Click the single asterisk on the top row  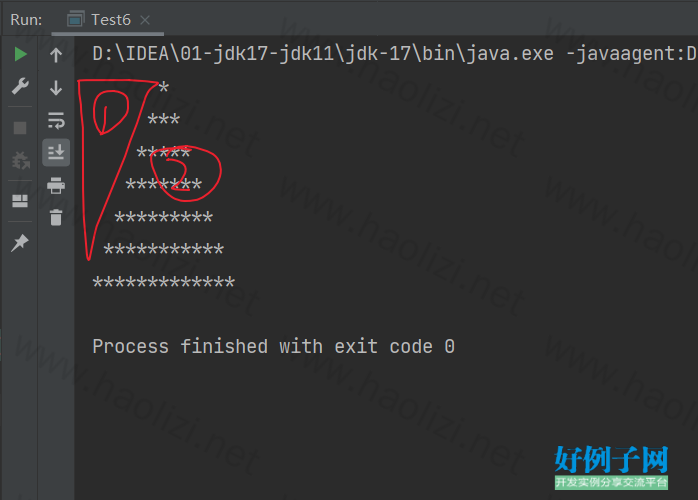(x=164, y=87)
